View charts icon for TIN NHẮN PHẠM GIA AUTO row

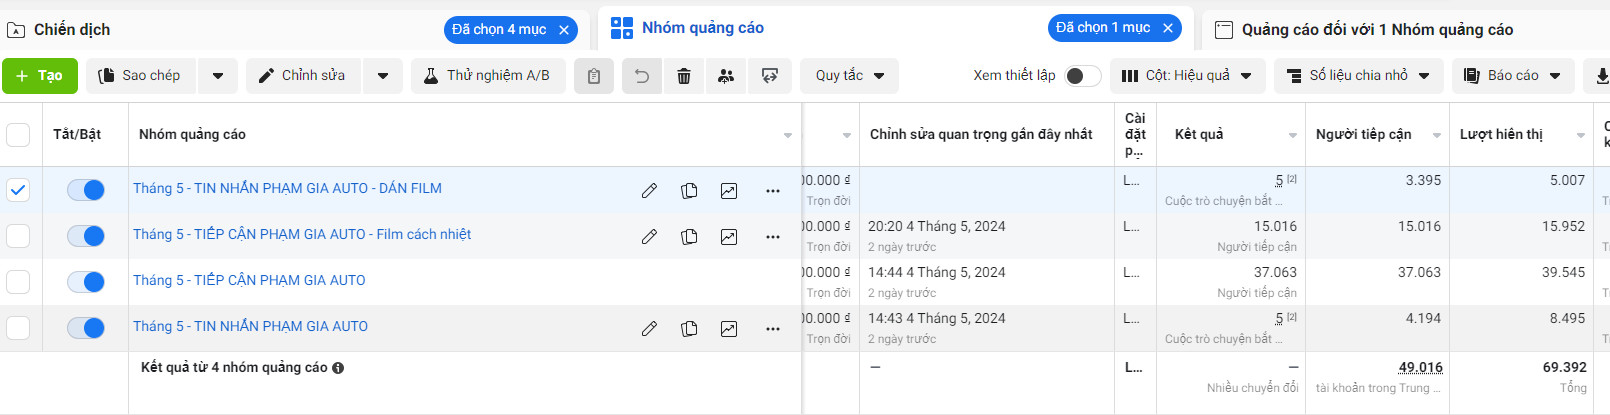[x=729, y=328]
